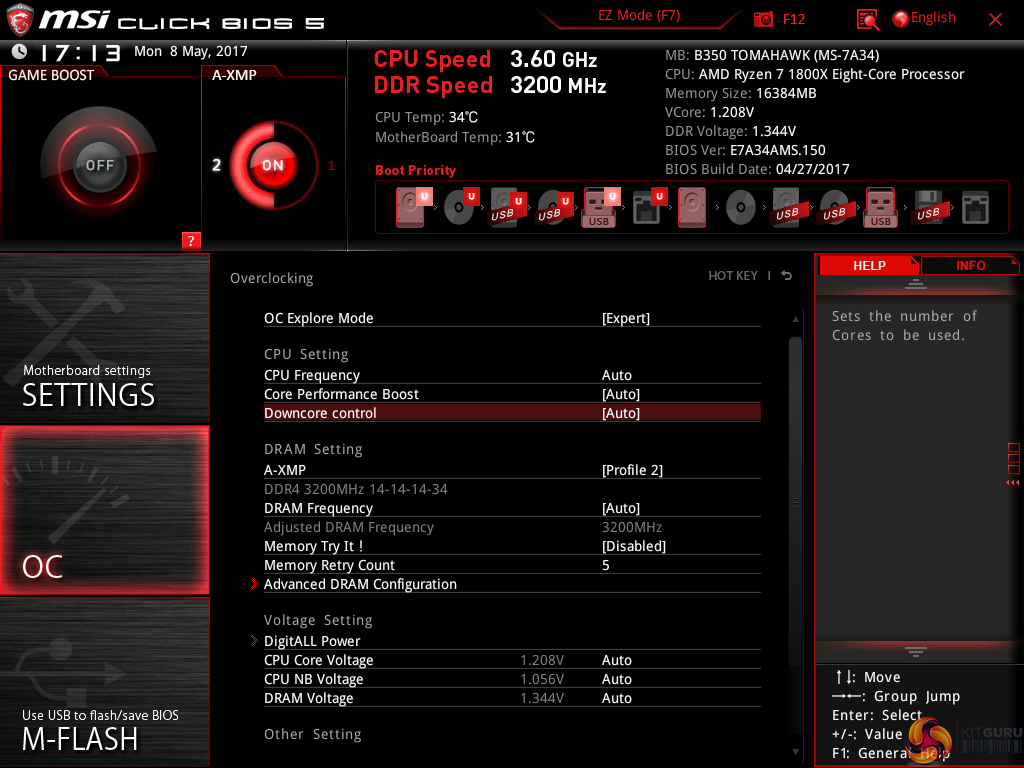Viewport: 1024px width, 768px height.
Task: Select the legacy USB key boot icon
Action: [x=881, y=207]
